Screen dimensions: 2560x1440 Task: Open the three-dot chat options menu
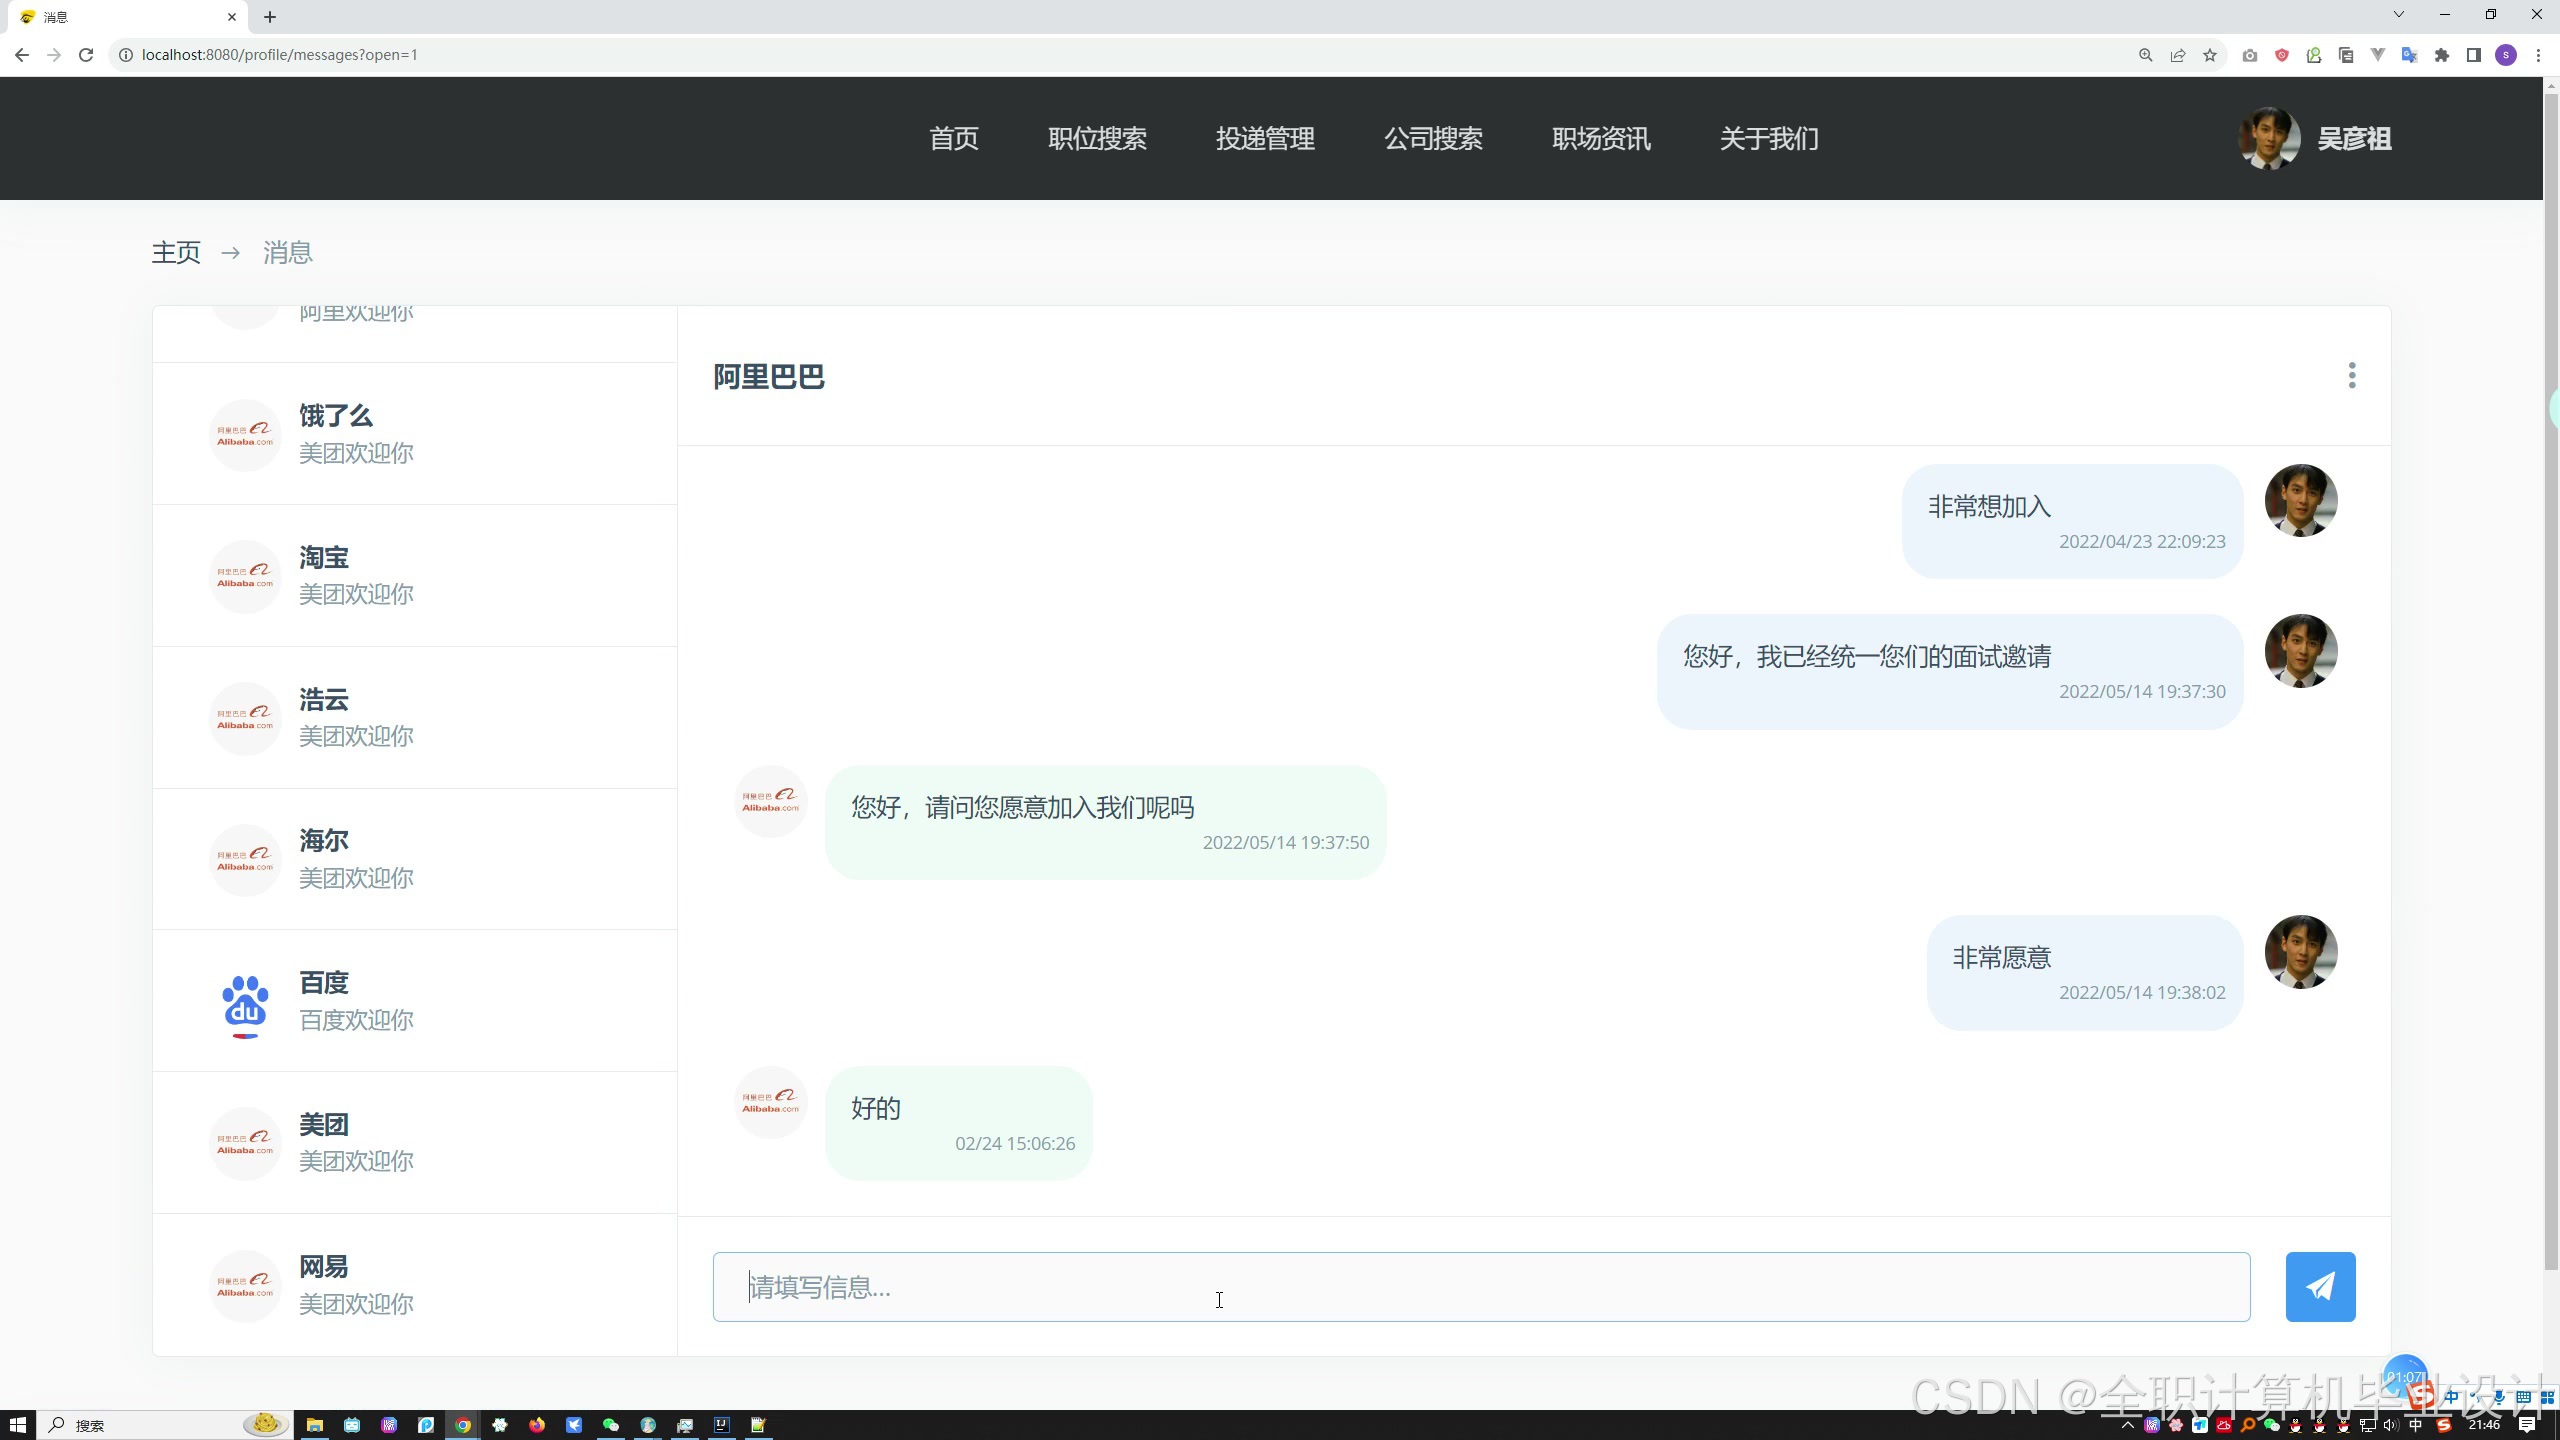click(x=2351, y=375)
